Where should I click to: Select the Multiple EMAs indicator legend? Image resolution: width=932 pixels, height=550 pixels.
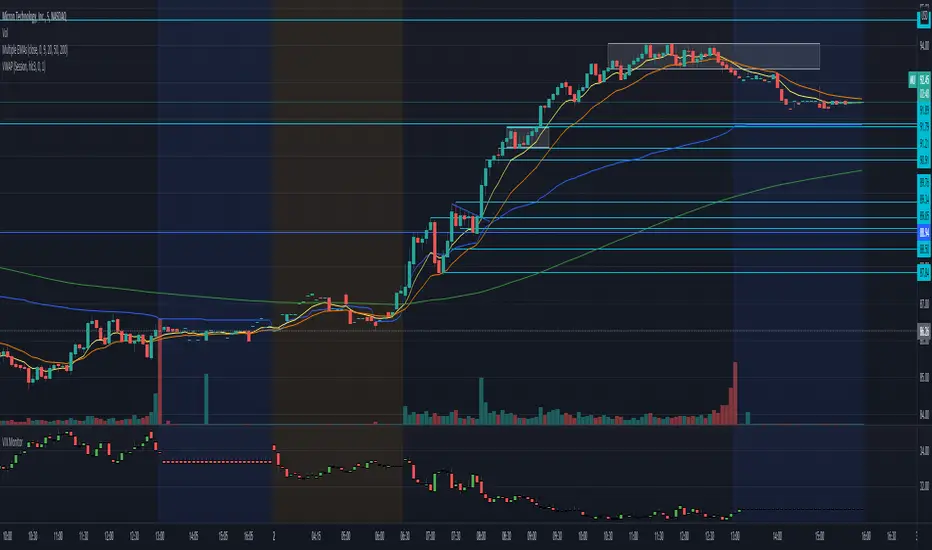[x=34, y=50]
